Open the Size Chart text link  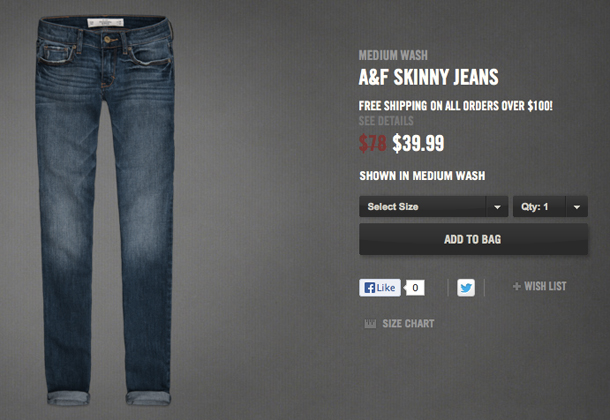pos(408,324)
